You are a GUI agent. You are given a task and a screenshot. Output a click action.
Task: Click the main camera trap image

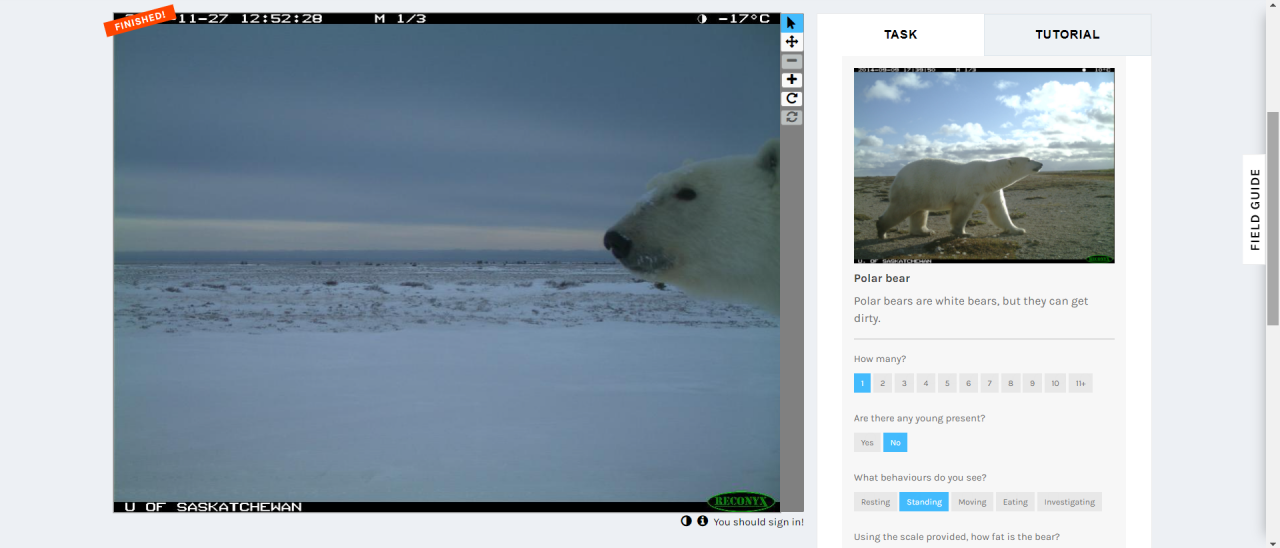(x=446, y=263)
